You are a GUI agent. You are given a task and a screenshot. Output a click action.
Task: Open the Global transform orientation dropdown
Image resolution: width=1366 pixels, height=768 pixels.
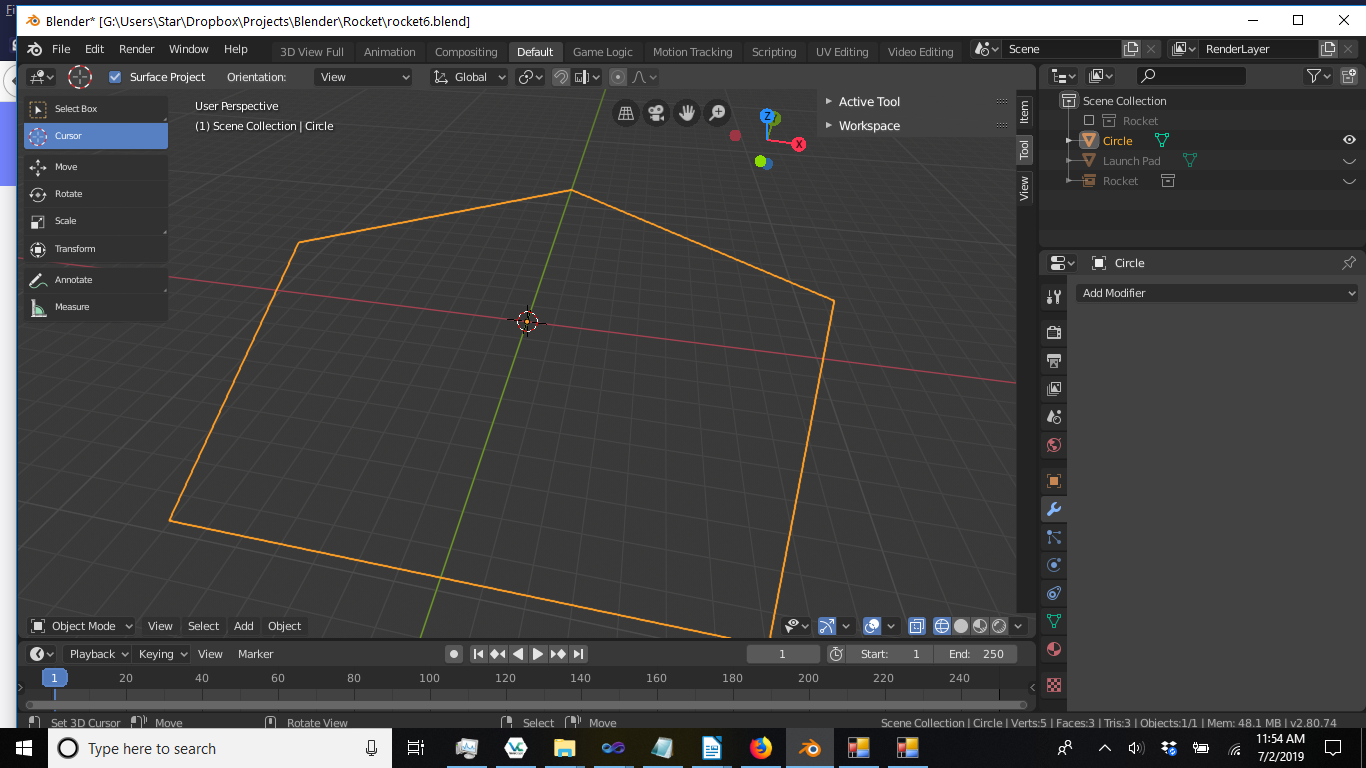tap(468, 77)
